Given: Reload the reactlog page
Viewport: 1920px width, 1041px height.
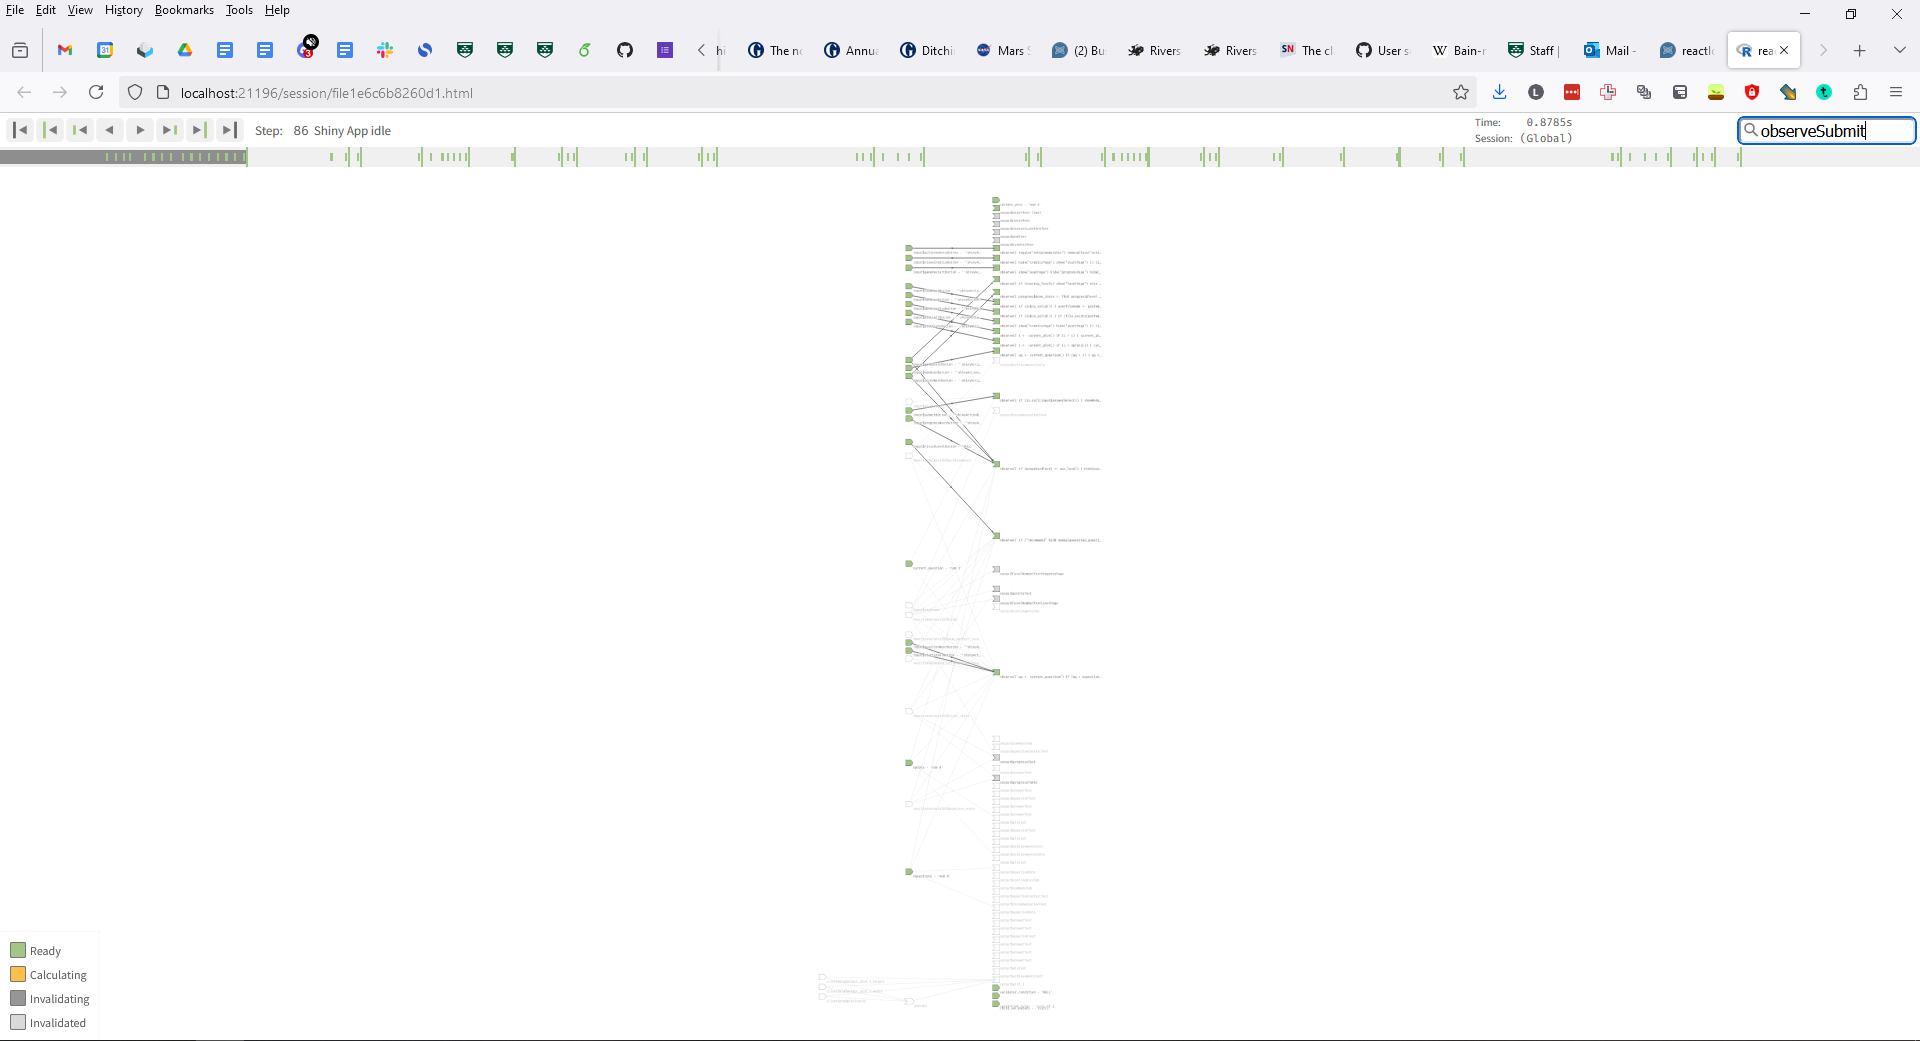Looking at the screenshot, I should [x=96, y=92].
